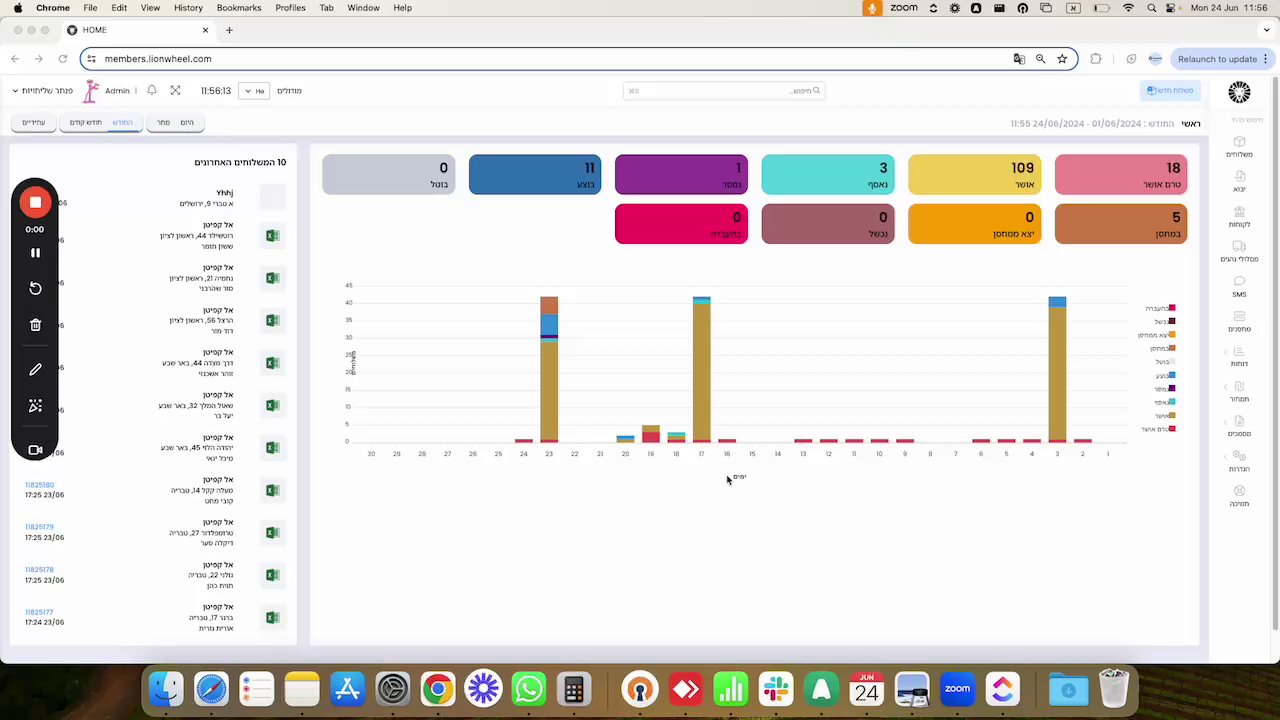Viewport: 1280px width, 720px height.
Task: Open the Profiles menu in menu bar
Action: (x=290, y=7)
